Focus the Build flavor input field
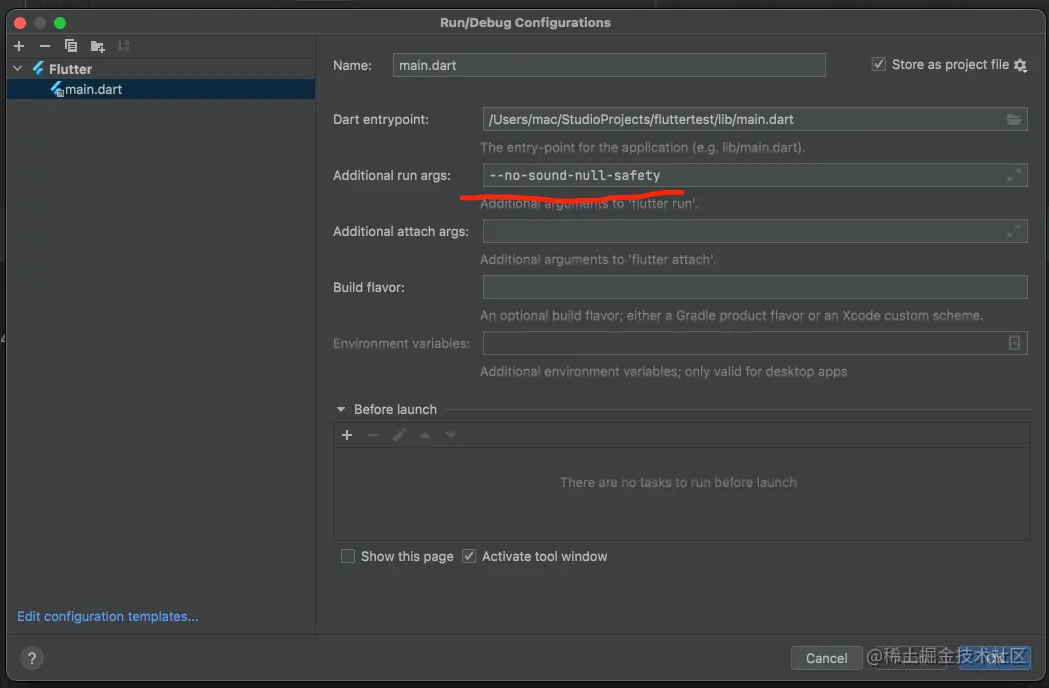1049x688 pixels. 754,287
